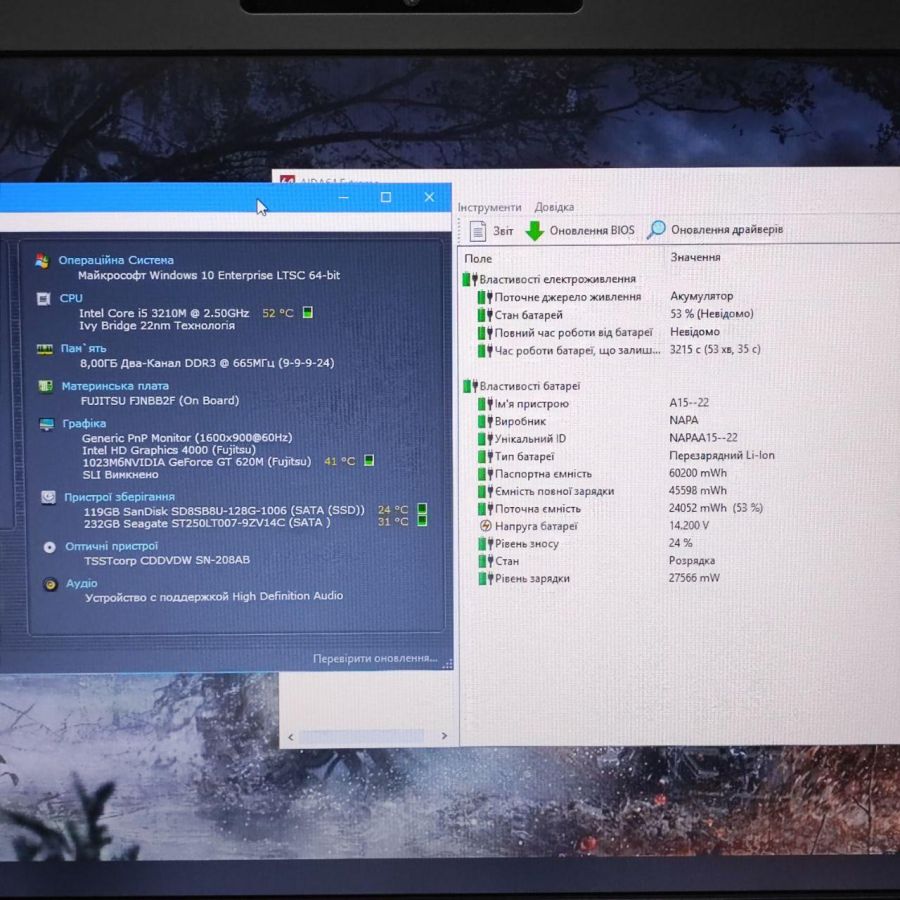Click the Поле column header
This screenshot has width=900, height=900.
[478, 258]
